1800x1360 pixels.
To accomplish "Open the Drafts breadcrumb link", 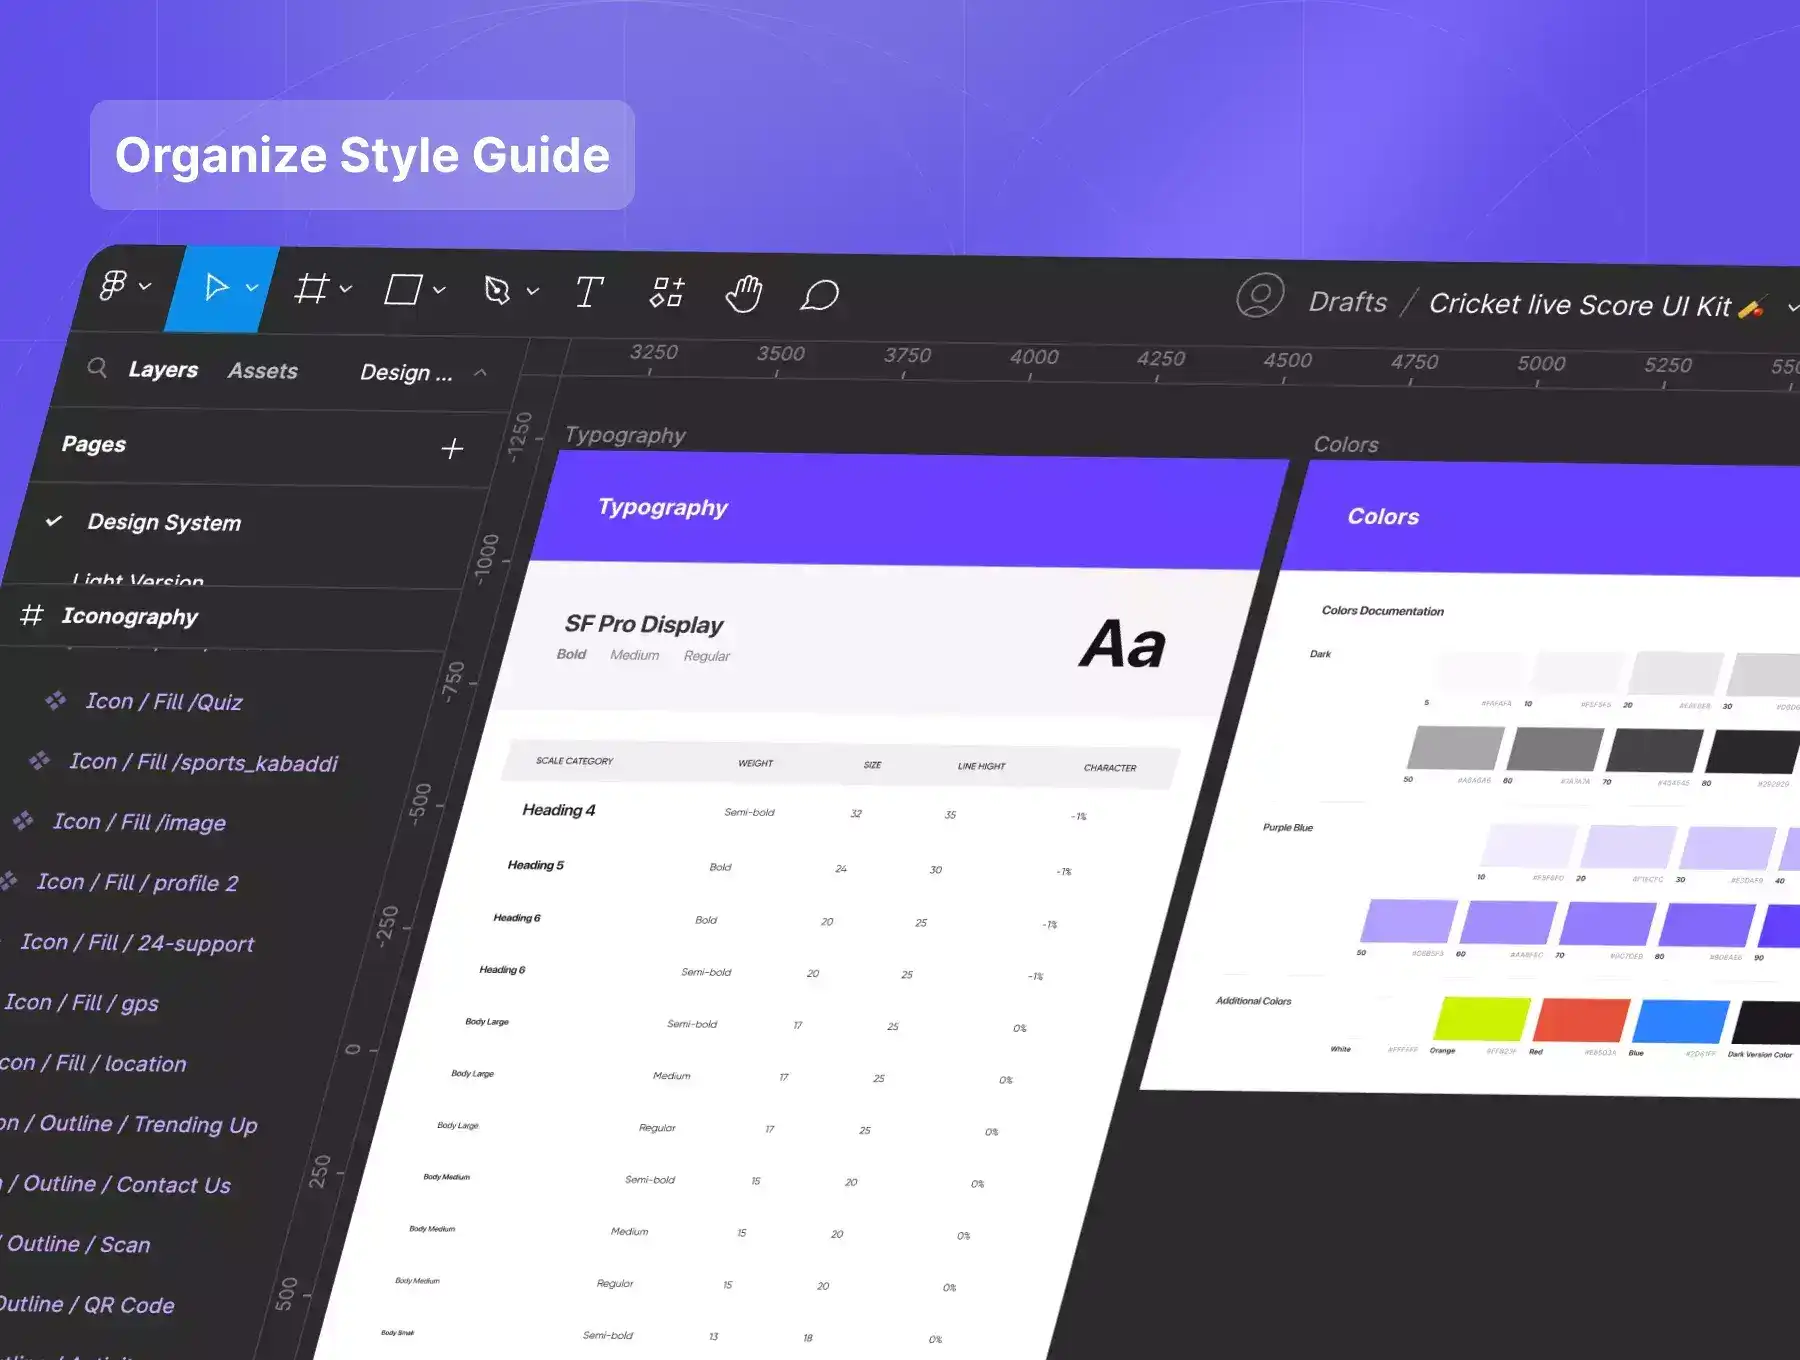I will [1348, 302].
